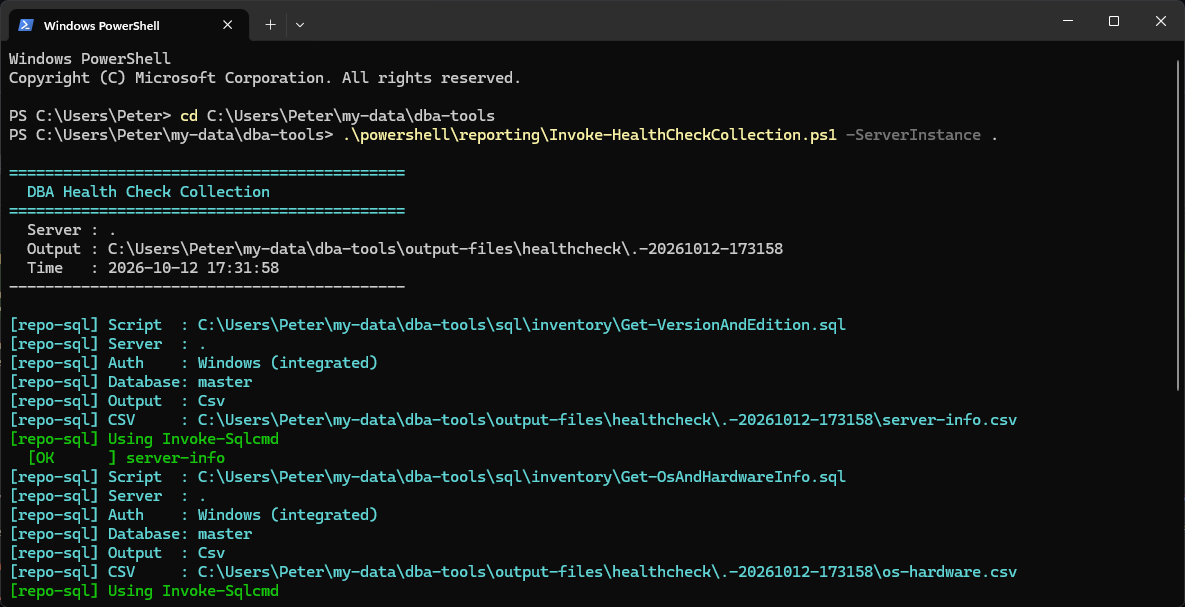Screen dimensions: 1185x607
Task: Click the 'Server : .' line under the heading
Action: tap(72, 230)
